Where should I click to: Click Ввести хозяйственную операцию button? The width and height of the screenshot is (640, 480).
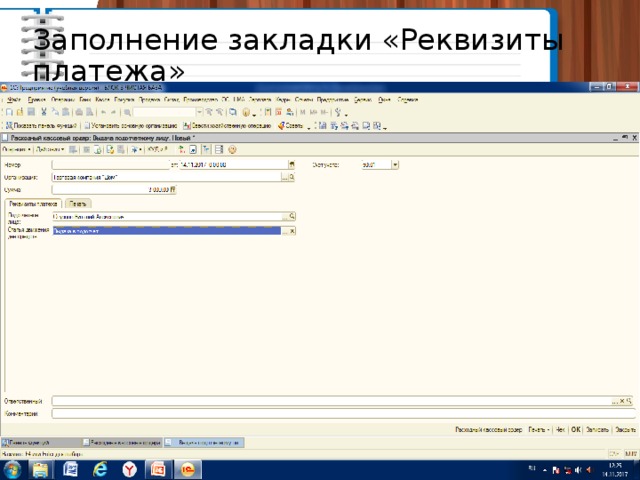pos(227,126)
